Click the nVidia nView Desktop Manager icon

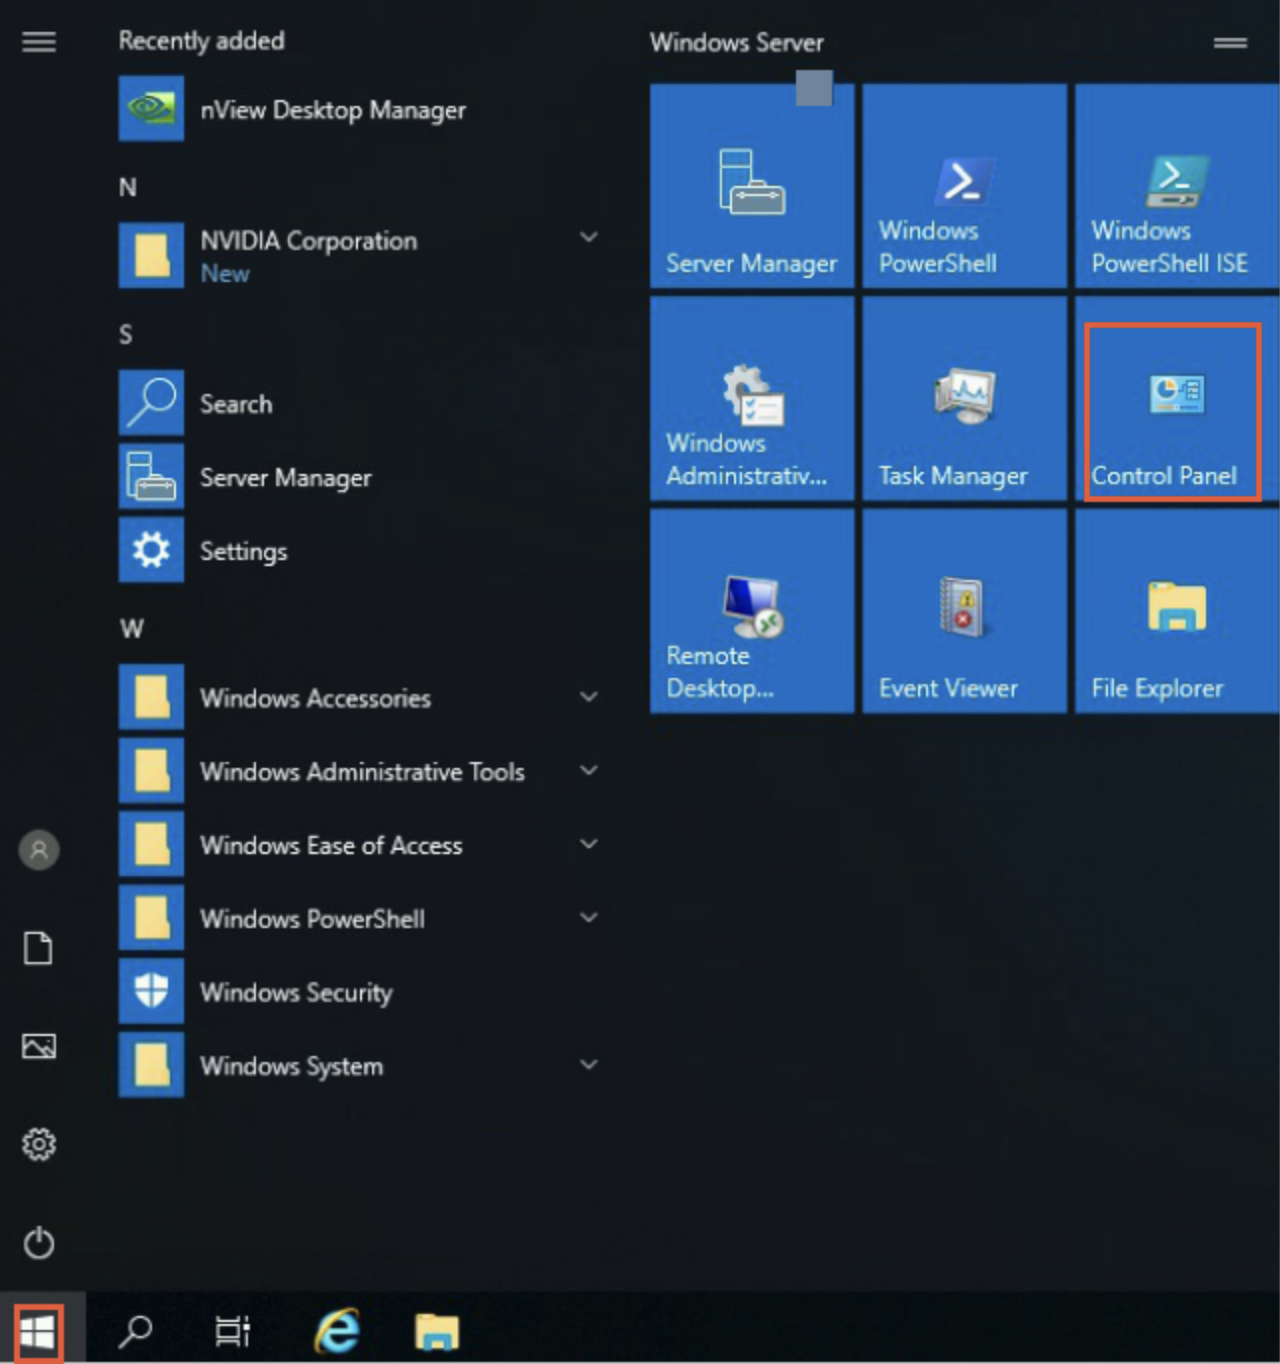point(151,109)
